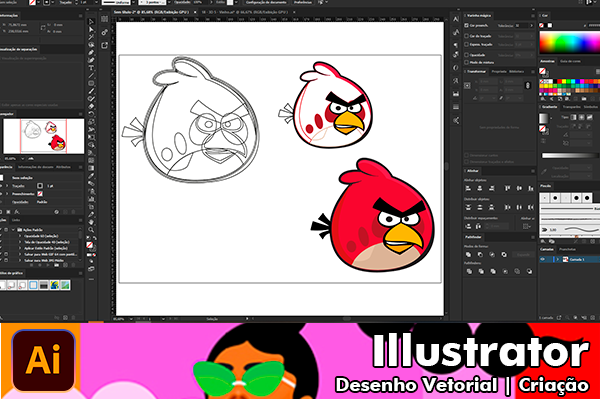Select the Hand tool
Screen dimensions: 600x400
pos(91,222)
